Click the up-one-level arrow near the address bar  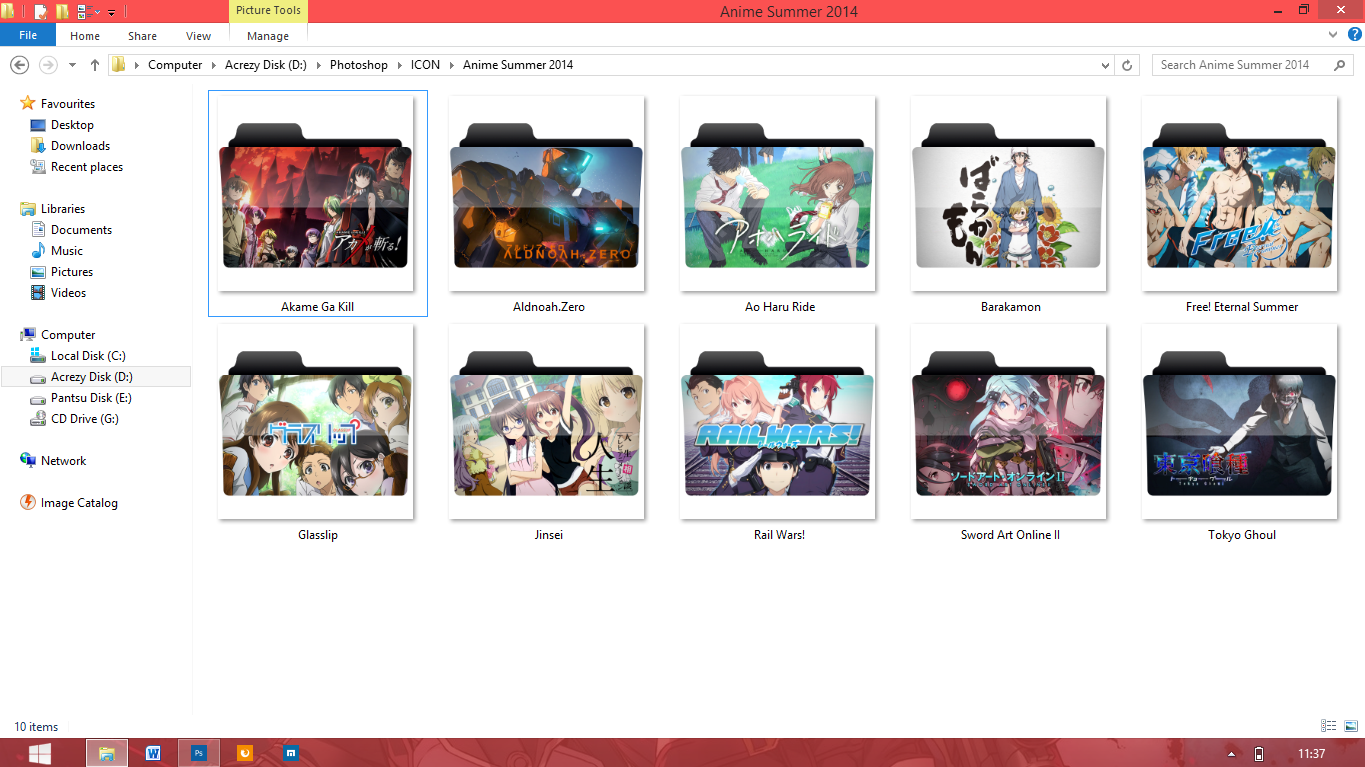(x=94, y=65)
